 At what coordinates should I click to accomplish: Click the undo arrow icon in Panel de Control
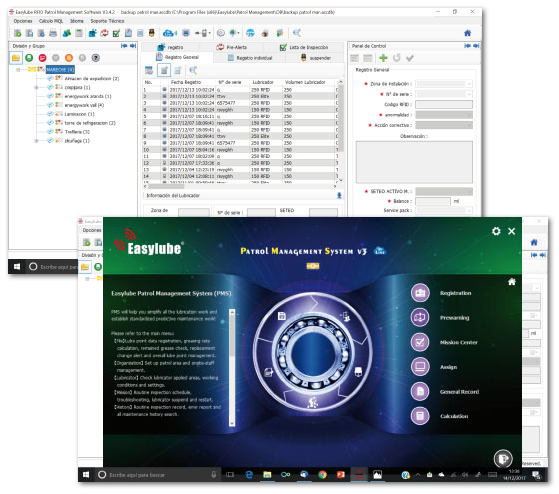pos(396,58)
